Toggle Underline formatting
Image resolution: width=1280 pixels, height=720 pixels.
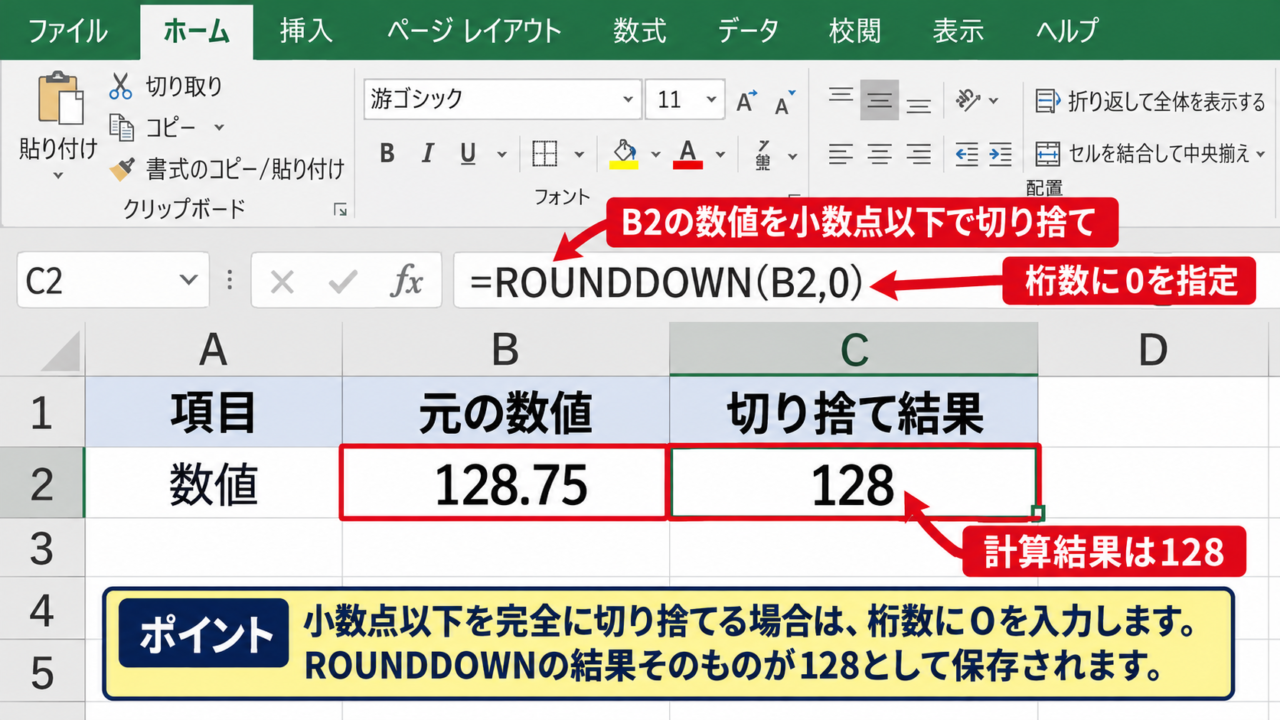click(467, 154)
